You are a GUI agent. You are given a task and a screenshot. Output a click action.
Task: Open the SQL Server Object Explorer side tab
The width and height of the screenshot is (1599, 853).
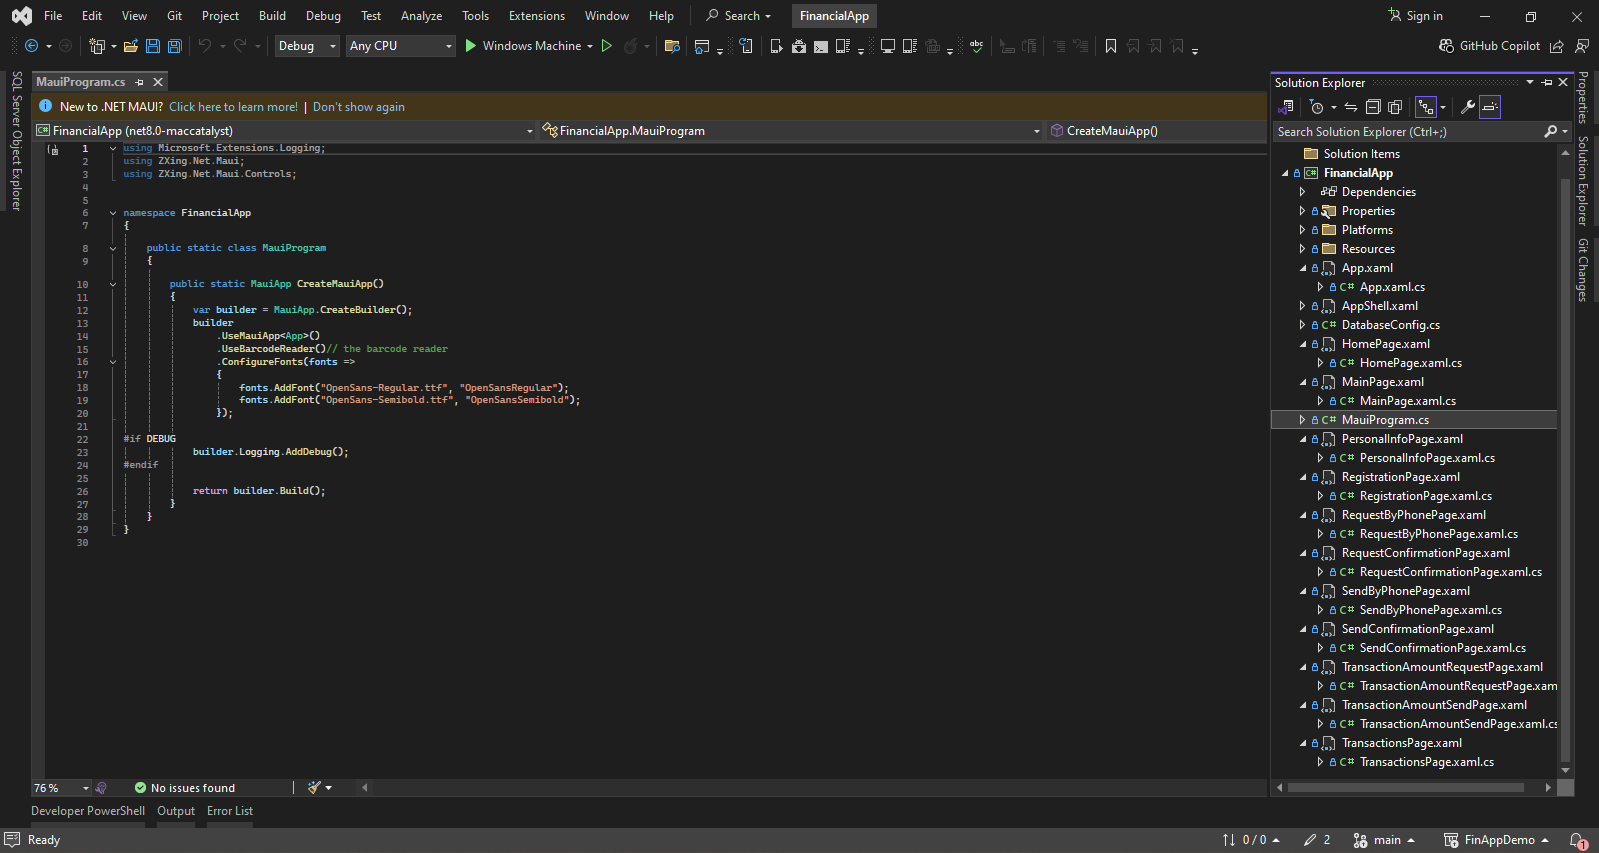tap(16, 140)
